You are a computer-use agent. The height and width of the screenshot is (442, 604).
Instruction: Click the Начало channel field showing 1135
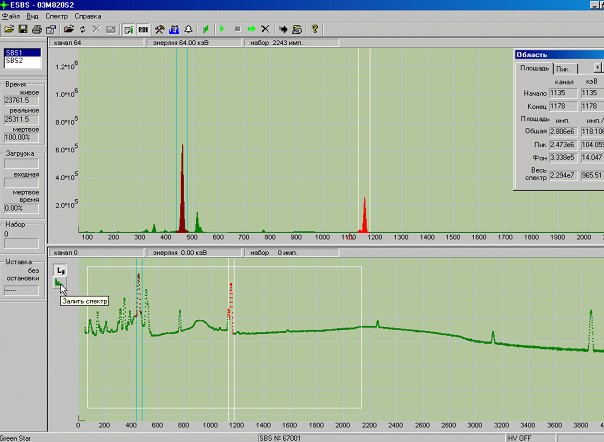pyautogui.click(x=565, y=92)
